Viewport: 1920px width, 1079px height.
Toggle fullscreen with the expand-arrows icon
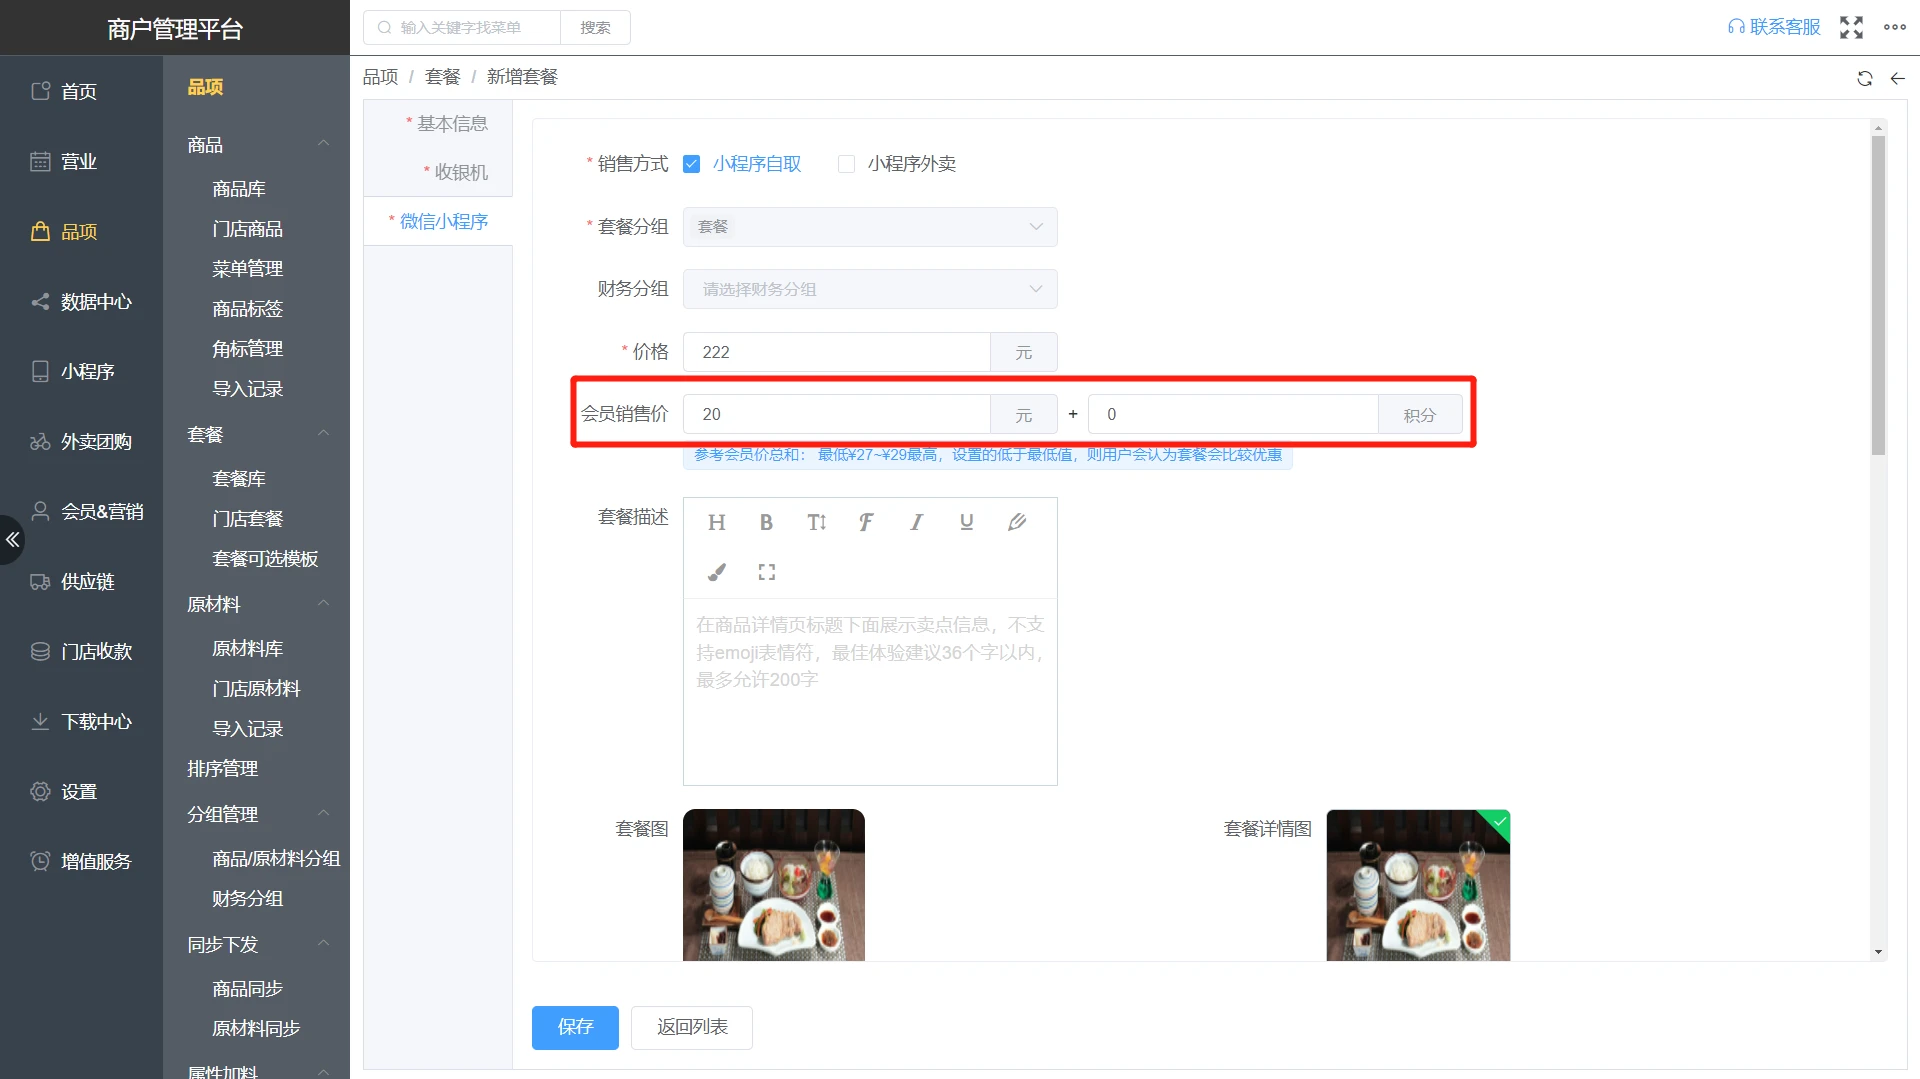point(1852,27)
